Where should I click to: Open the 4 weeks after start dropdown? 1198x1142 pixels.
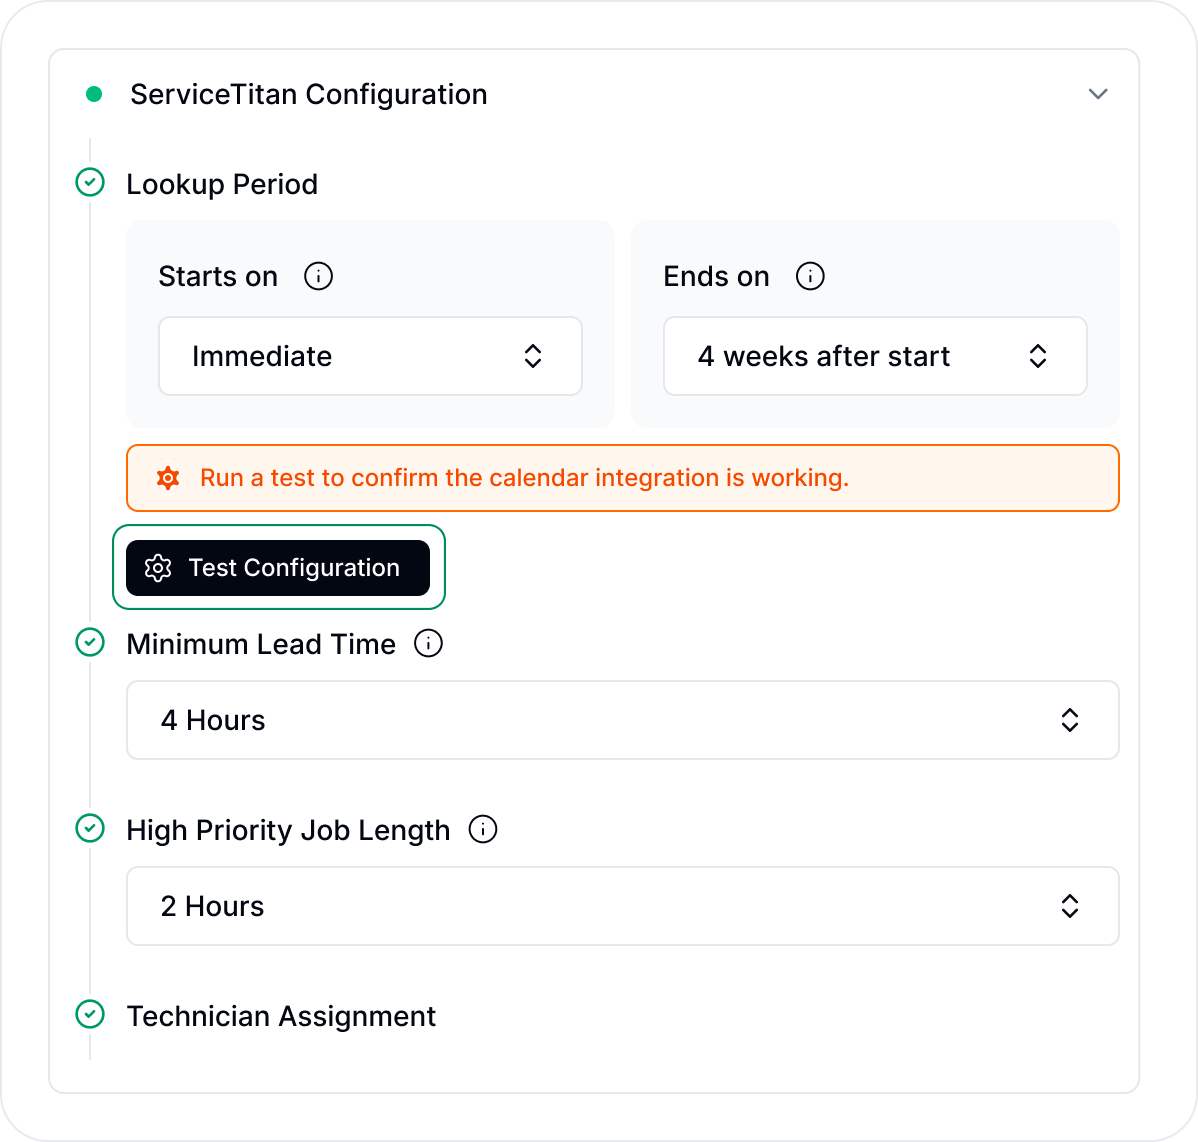[x=875, y=356]
